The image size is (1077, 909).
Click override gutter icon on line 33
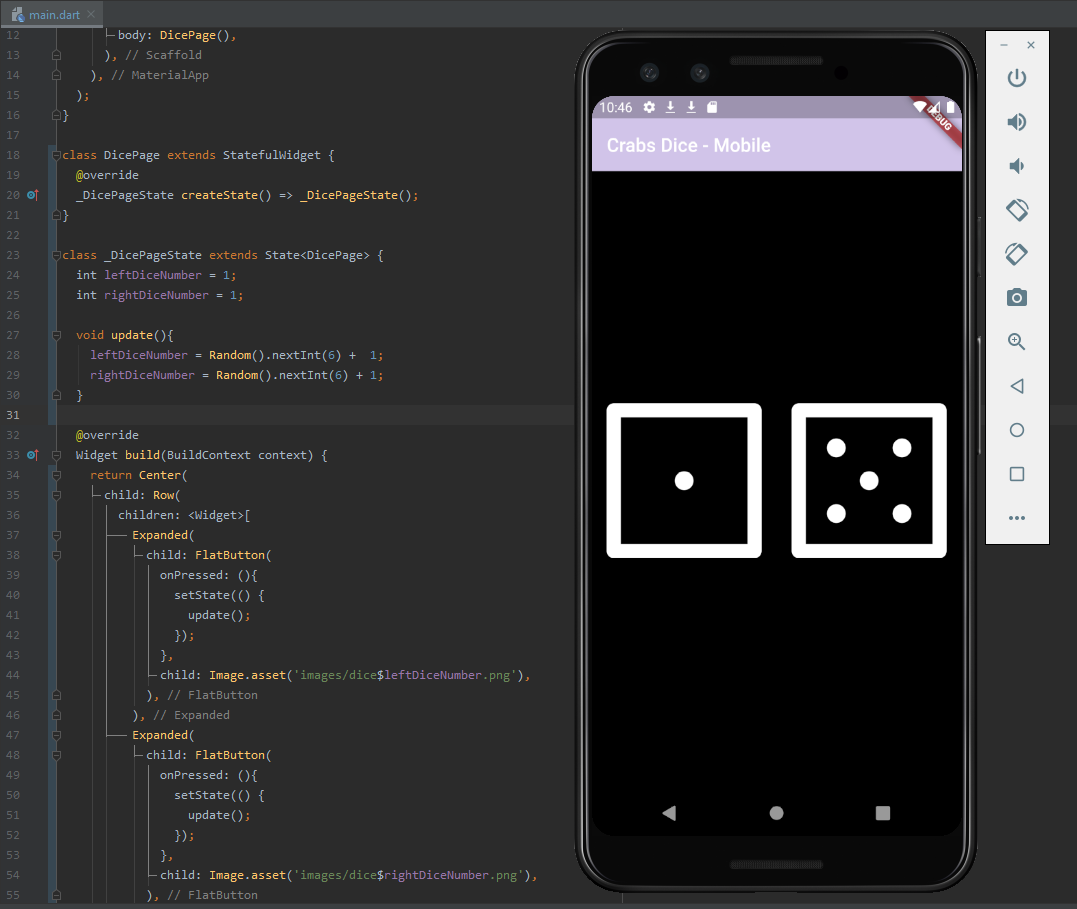pos(32,455)
